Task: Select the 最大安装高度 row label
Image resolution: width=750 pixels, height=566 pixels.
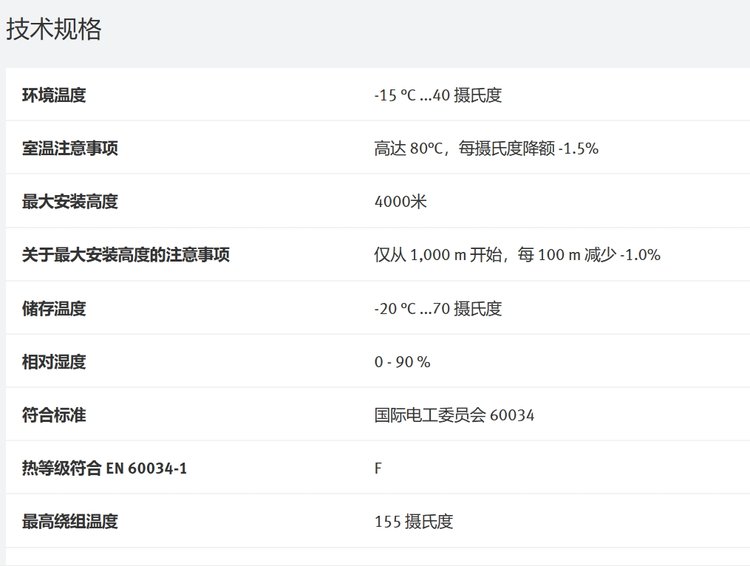Action: 70,202
